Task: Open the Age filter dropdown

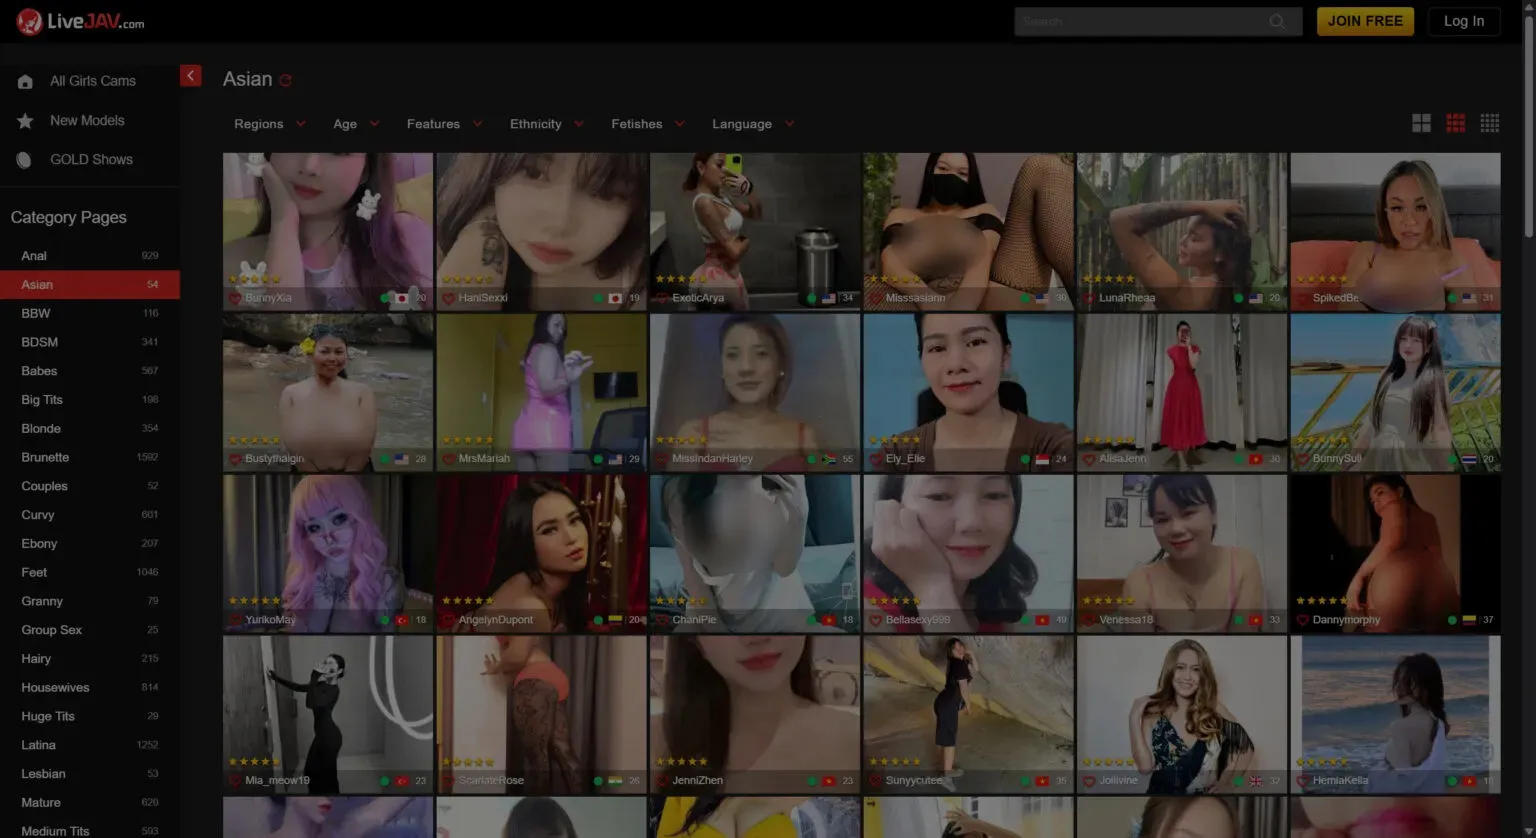Action: (x=356, y=124)
